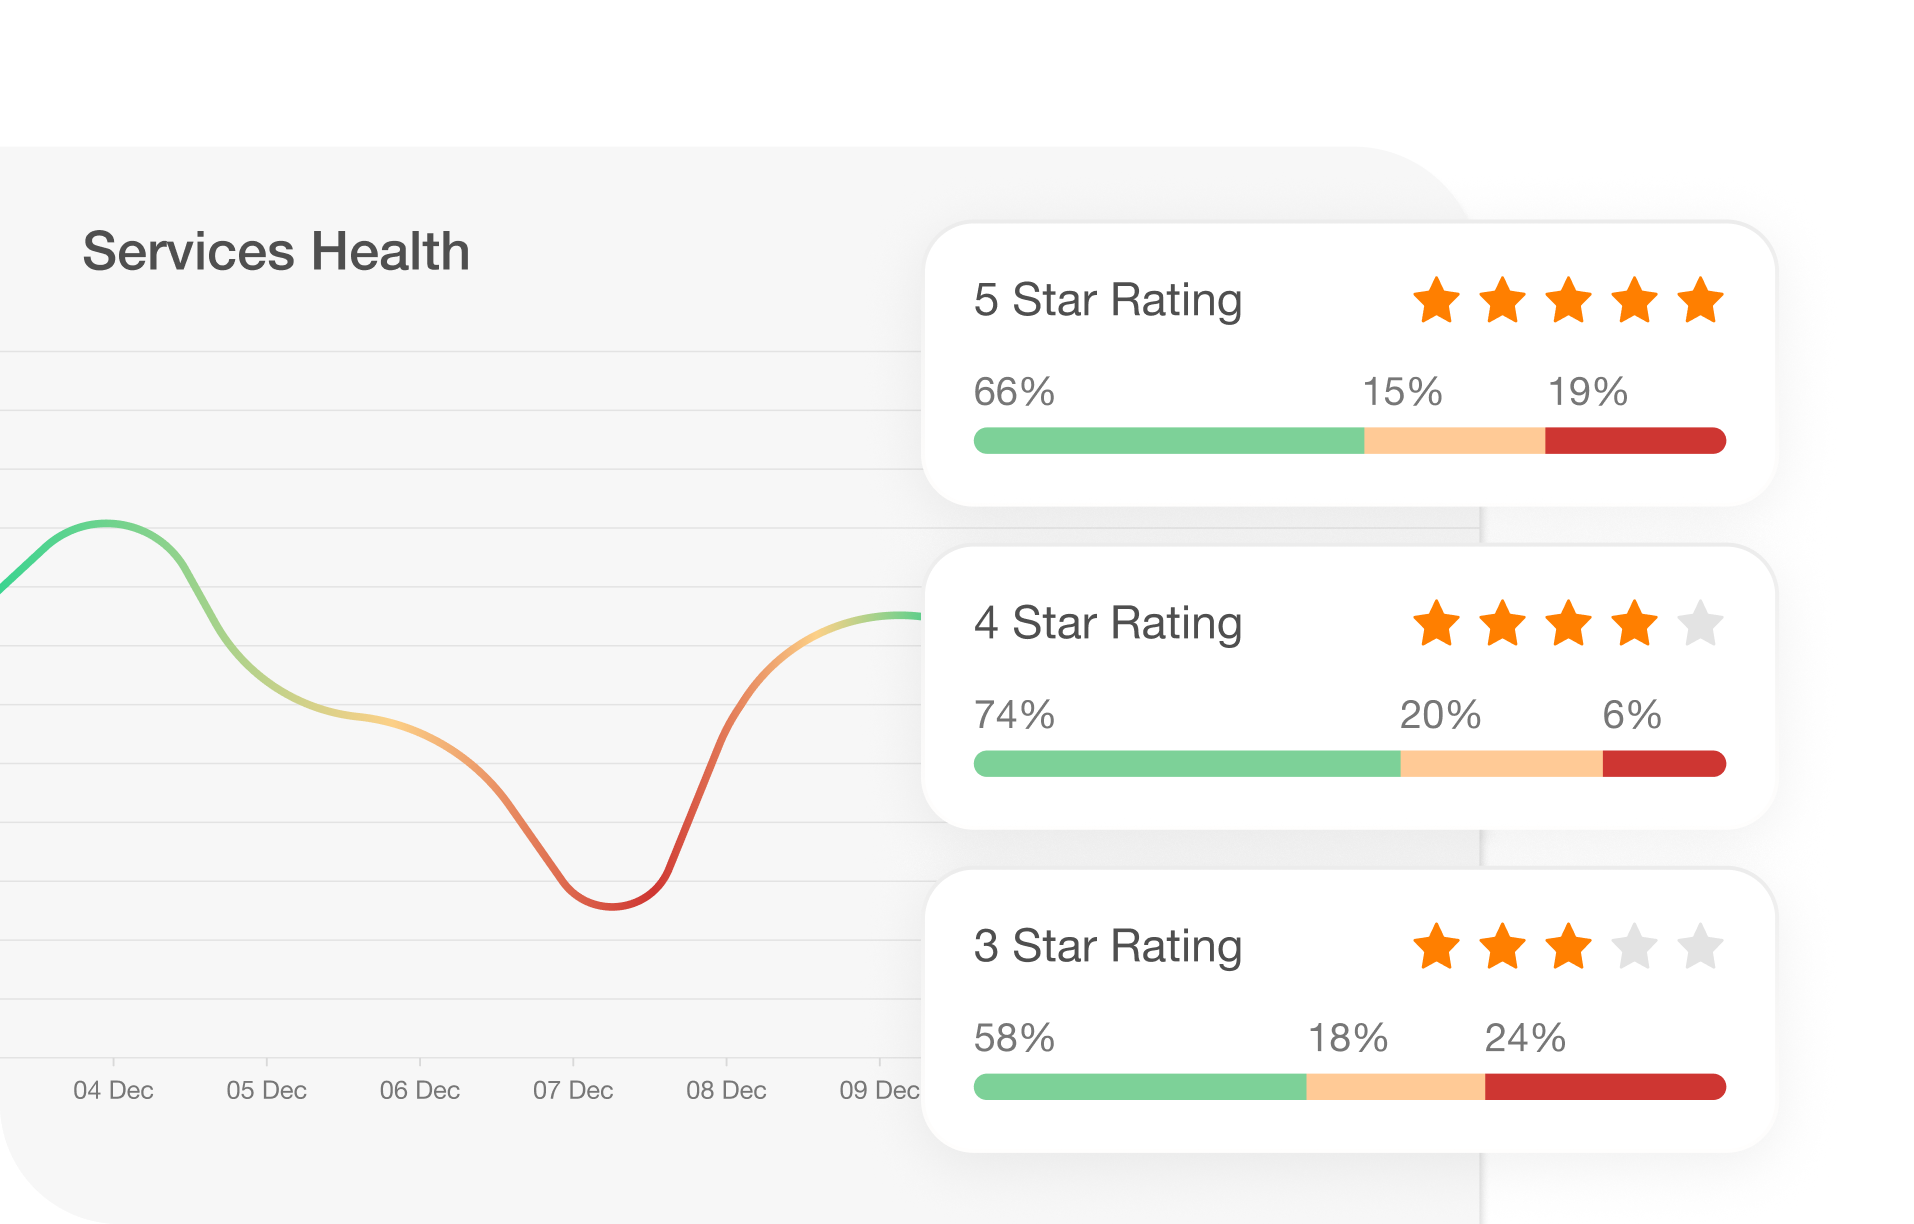Open the 4 Star Rating title

click(1108, 623)
